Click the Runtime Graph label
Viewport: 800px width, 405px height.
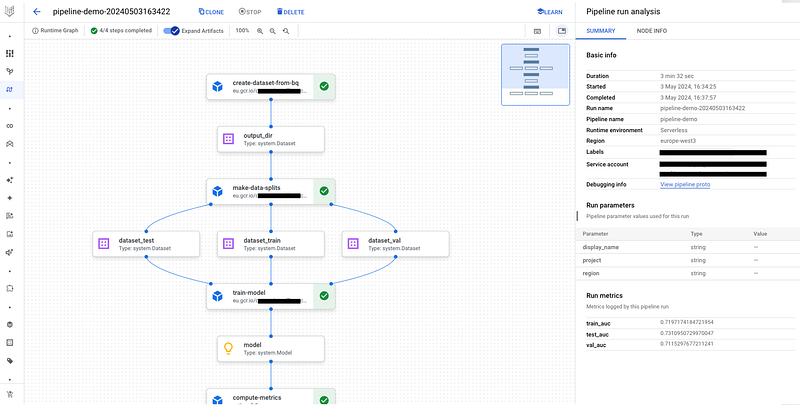59,31
